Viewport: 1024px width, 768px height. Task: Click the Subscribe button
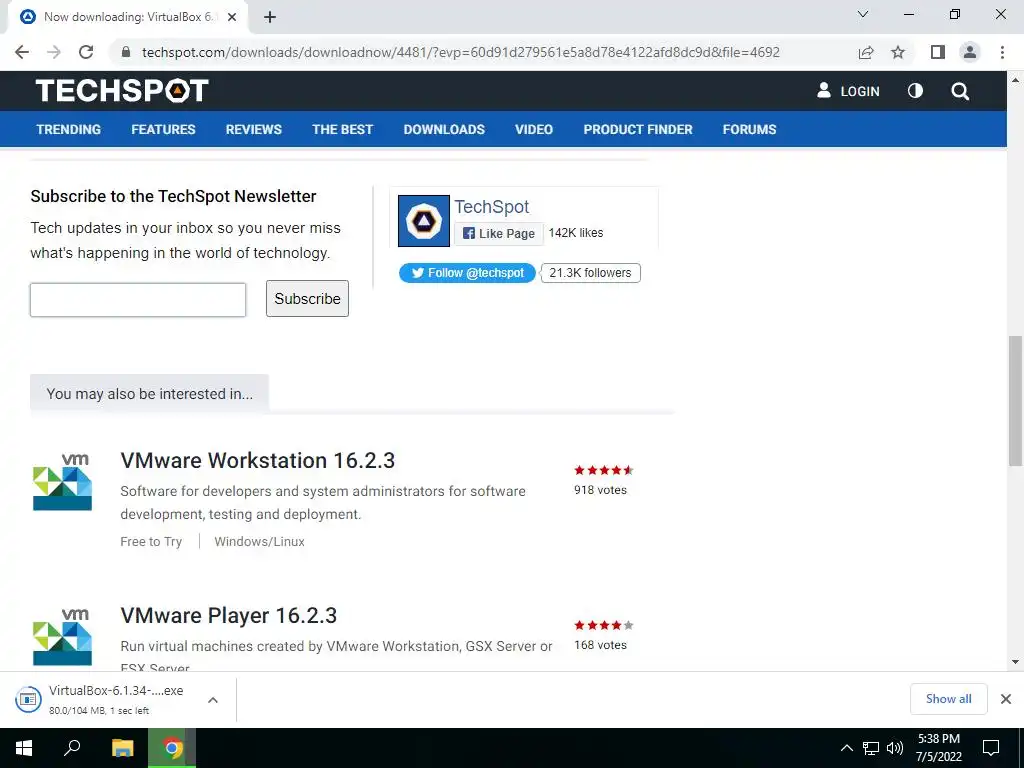[x=308, y=298]
